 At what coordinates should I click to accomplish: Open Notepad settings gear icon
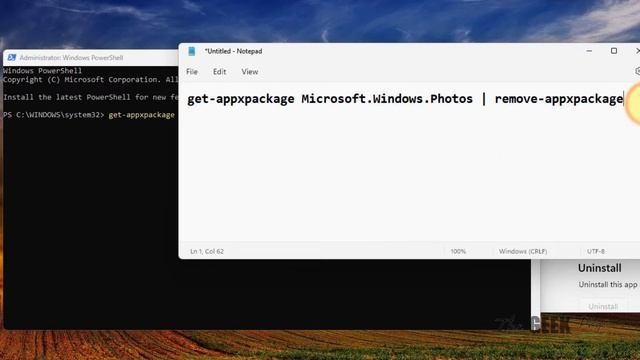637,71
